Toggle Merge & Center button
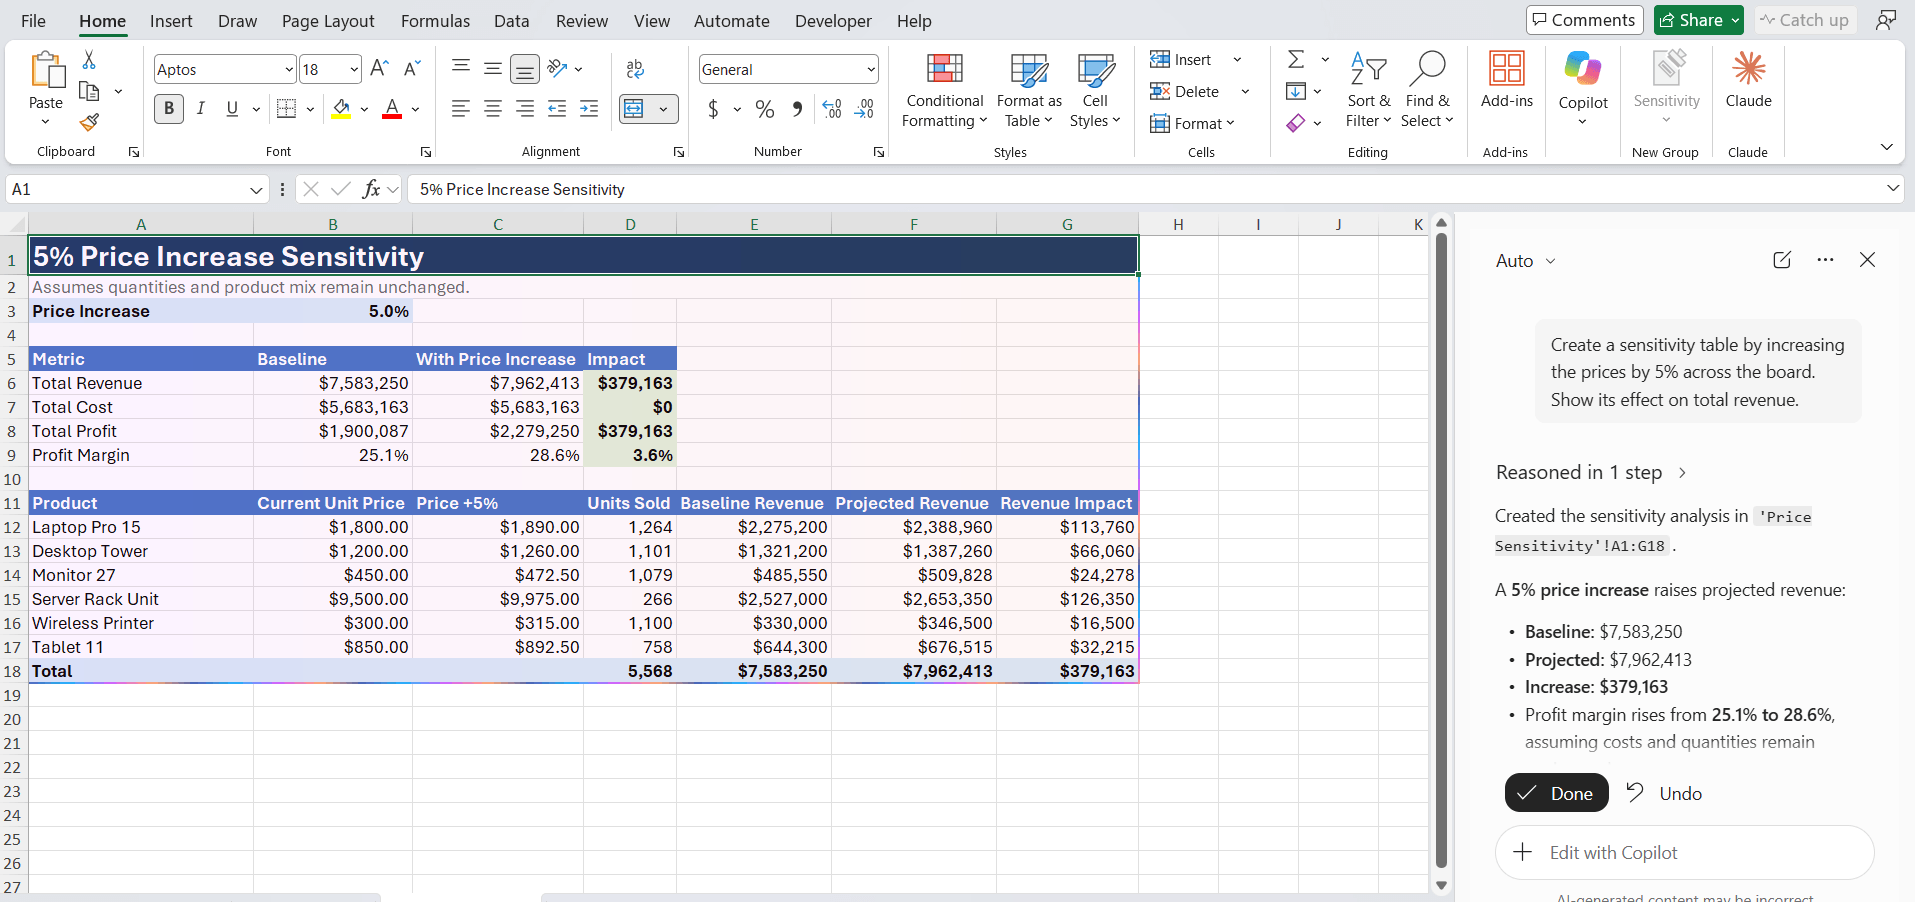 634,108
